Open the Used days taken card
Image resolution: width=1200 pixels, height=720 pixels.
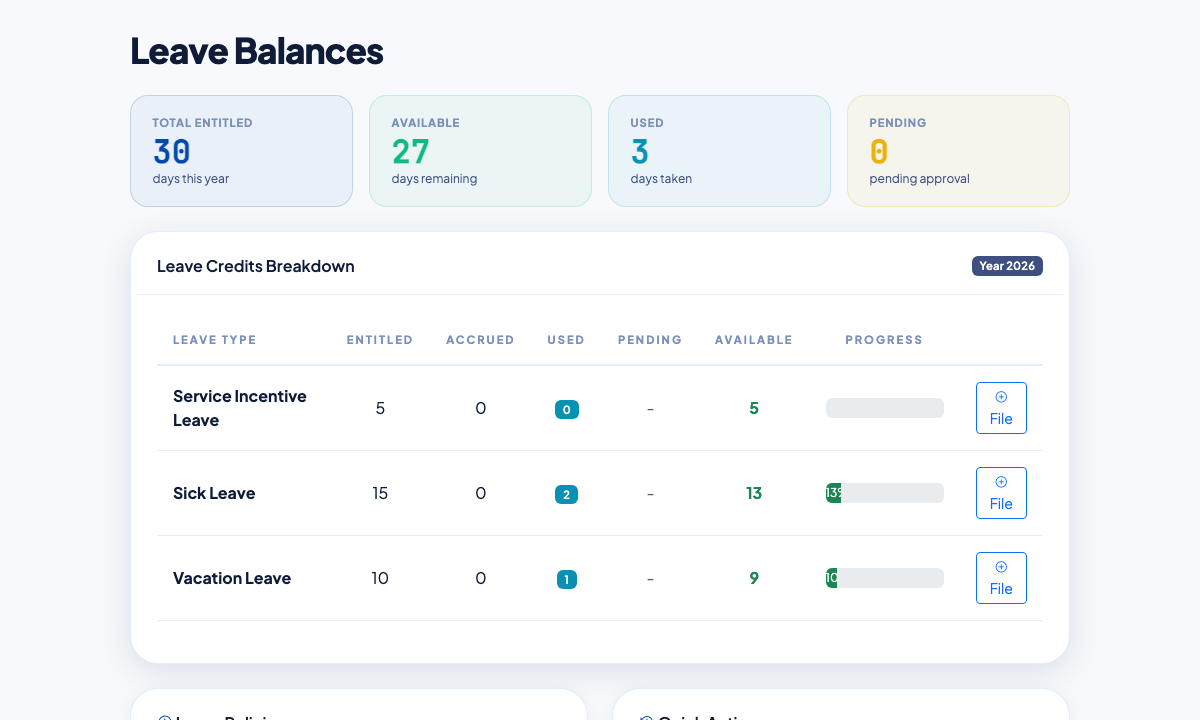[719, 151]
